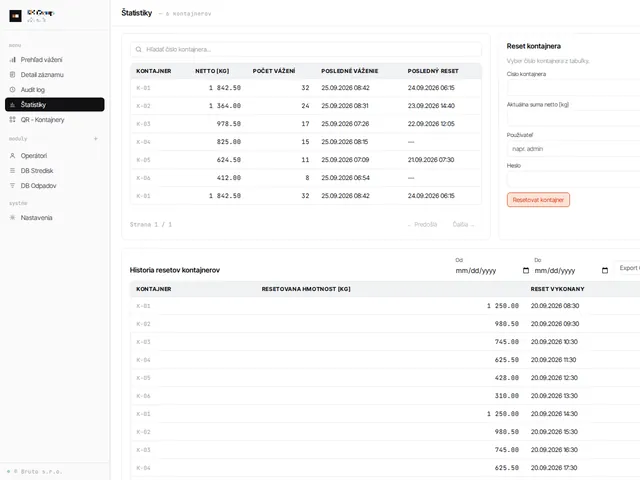Click the Štatistiky sidebar icon
The width and height of the screenshot is (640, 480).
click(12, 104)
